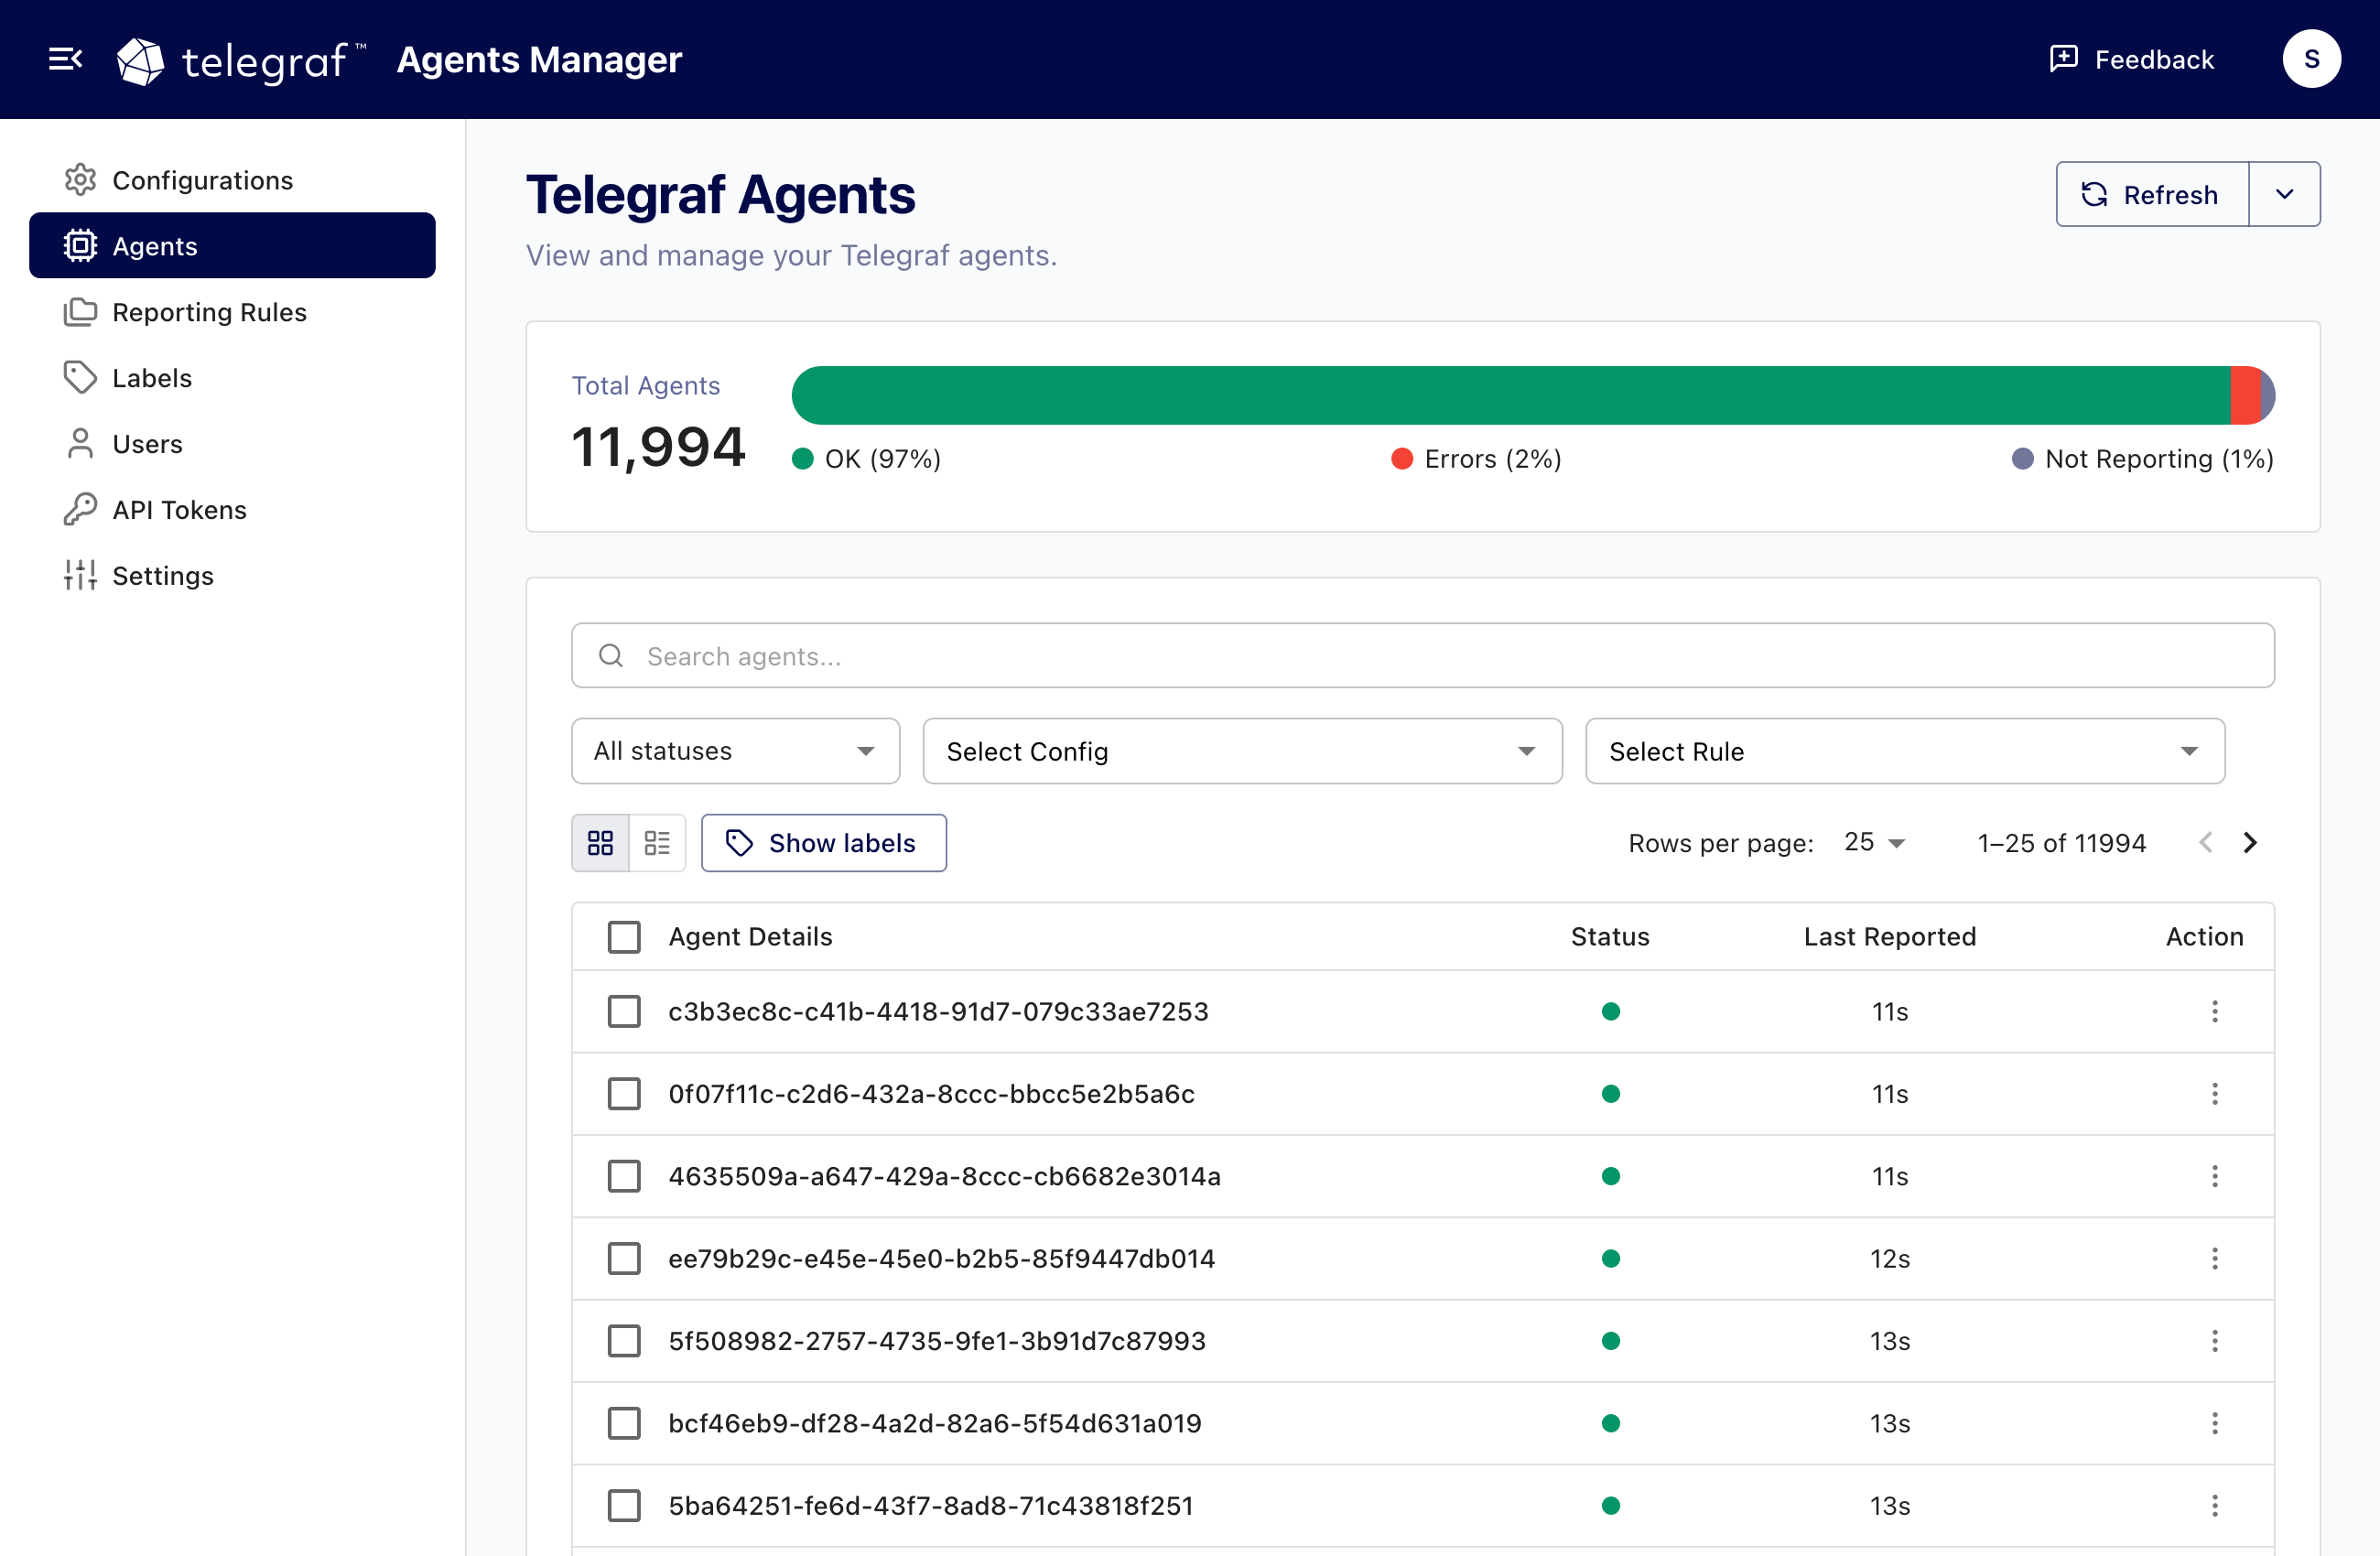Click the Status column header
This screenshot has width=2380, height=1556.
click(1610, 937)
